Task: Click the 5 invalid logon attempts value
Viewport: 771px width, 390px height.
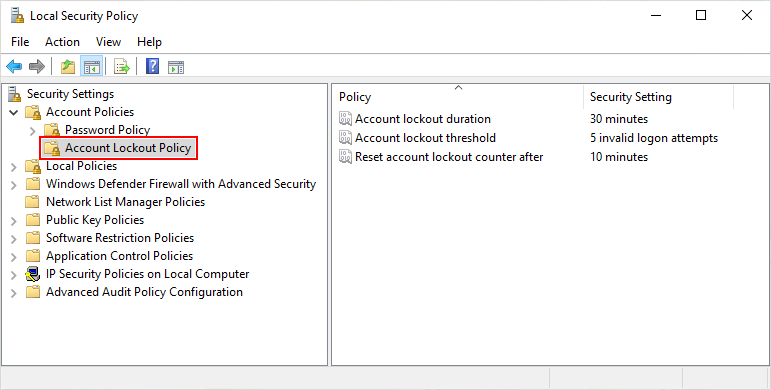Action: click(x=654, y=138)
